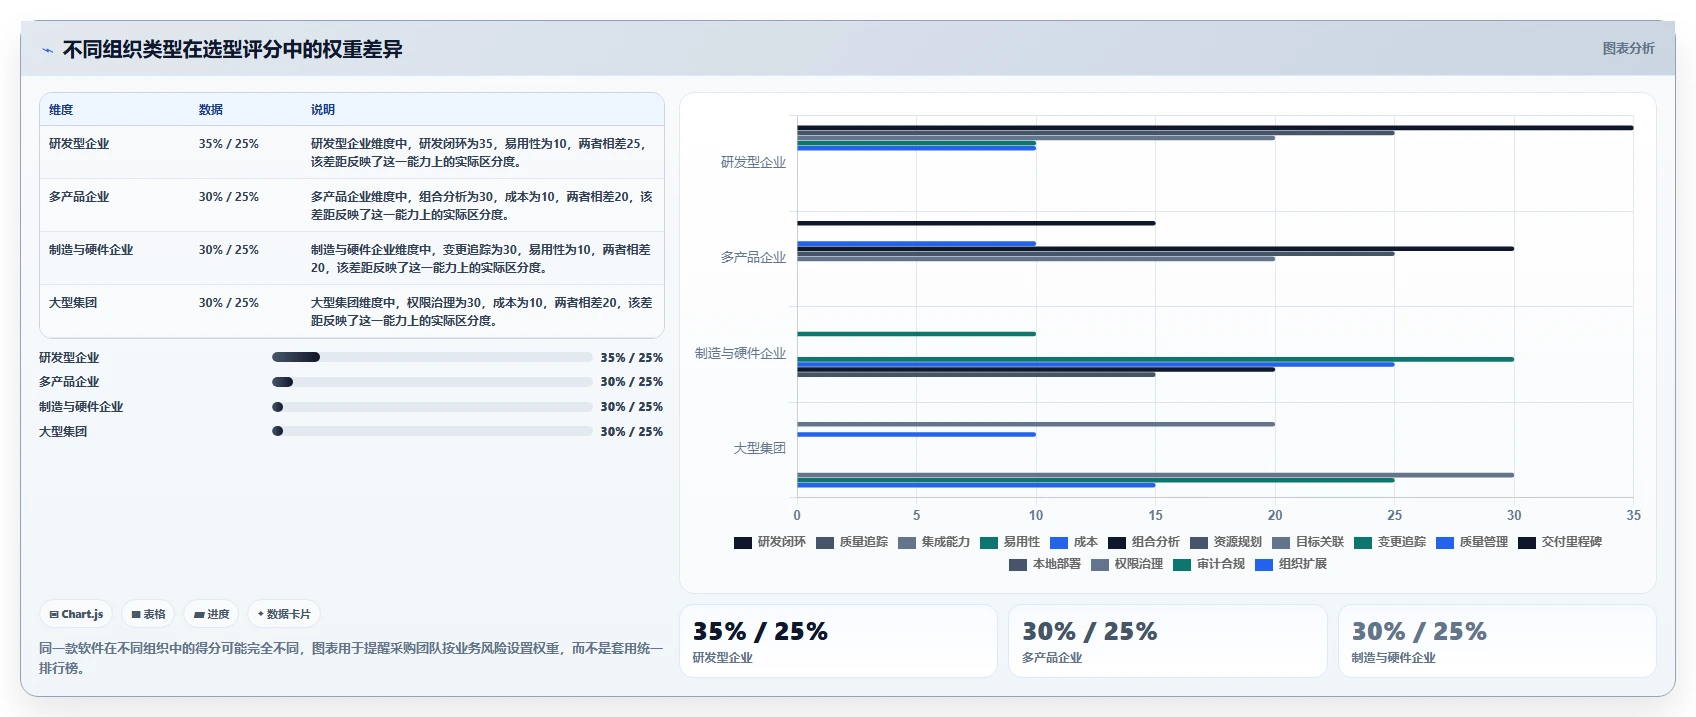Viewport: 1696px width, 717px height.
Task: Toggle the 质量追踪 legend item
Action: (851, 542)
